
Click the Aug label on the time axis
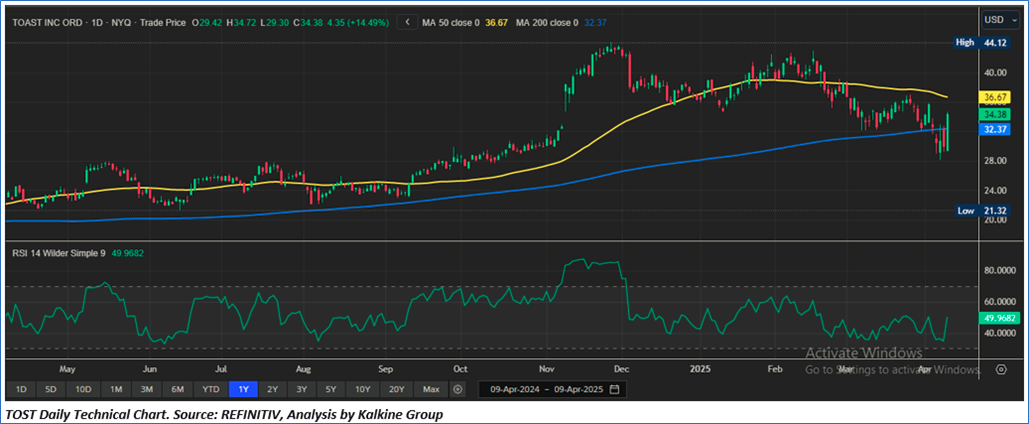point(303,370)
